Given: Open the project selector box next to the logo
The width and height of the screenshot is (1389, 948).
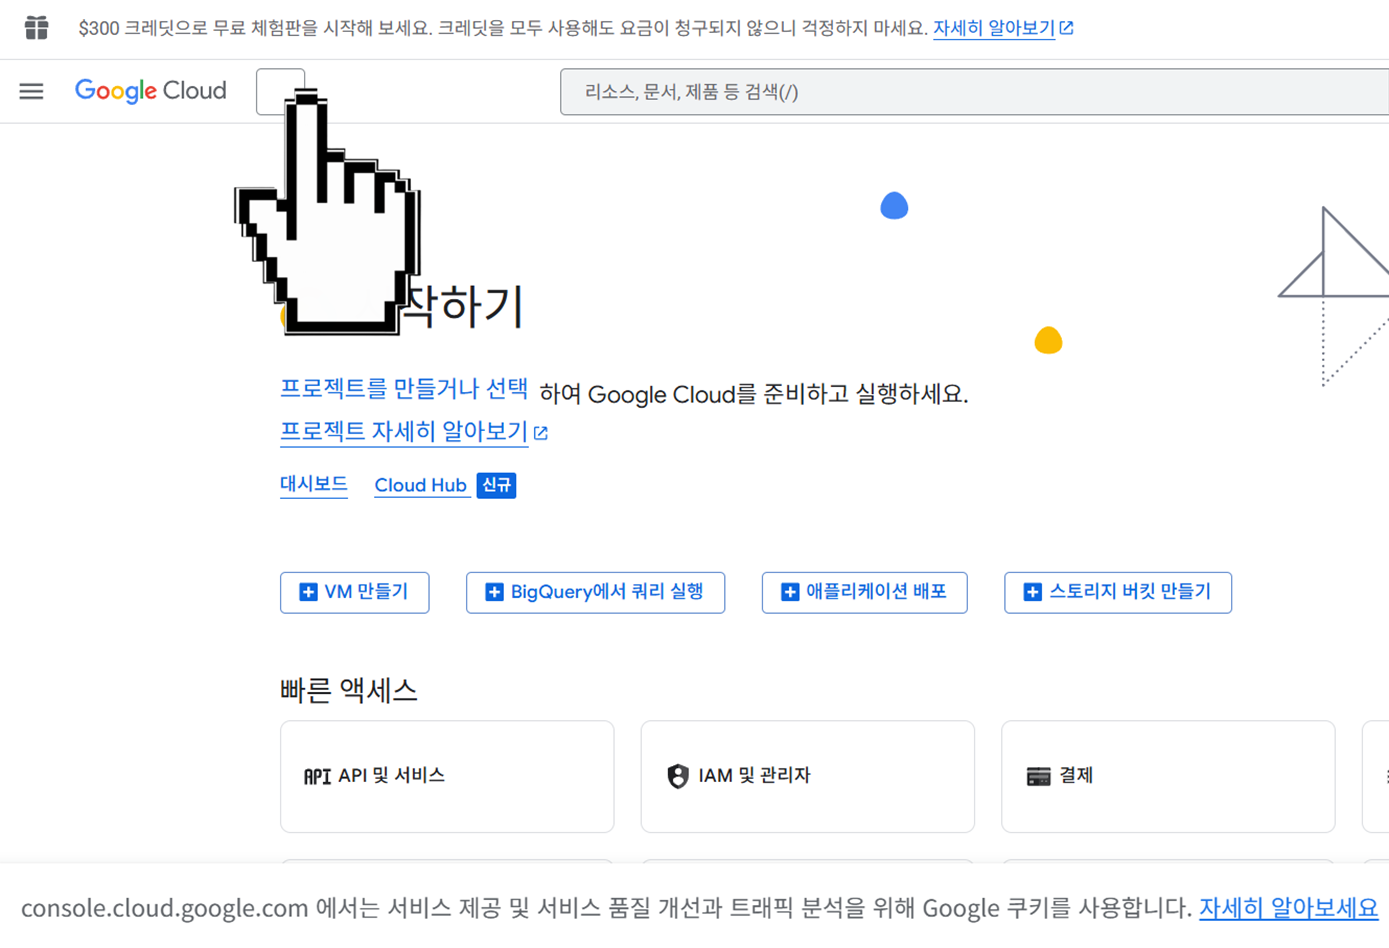Looking at the screenshot, I should (280, 92).
